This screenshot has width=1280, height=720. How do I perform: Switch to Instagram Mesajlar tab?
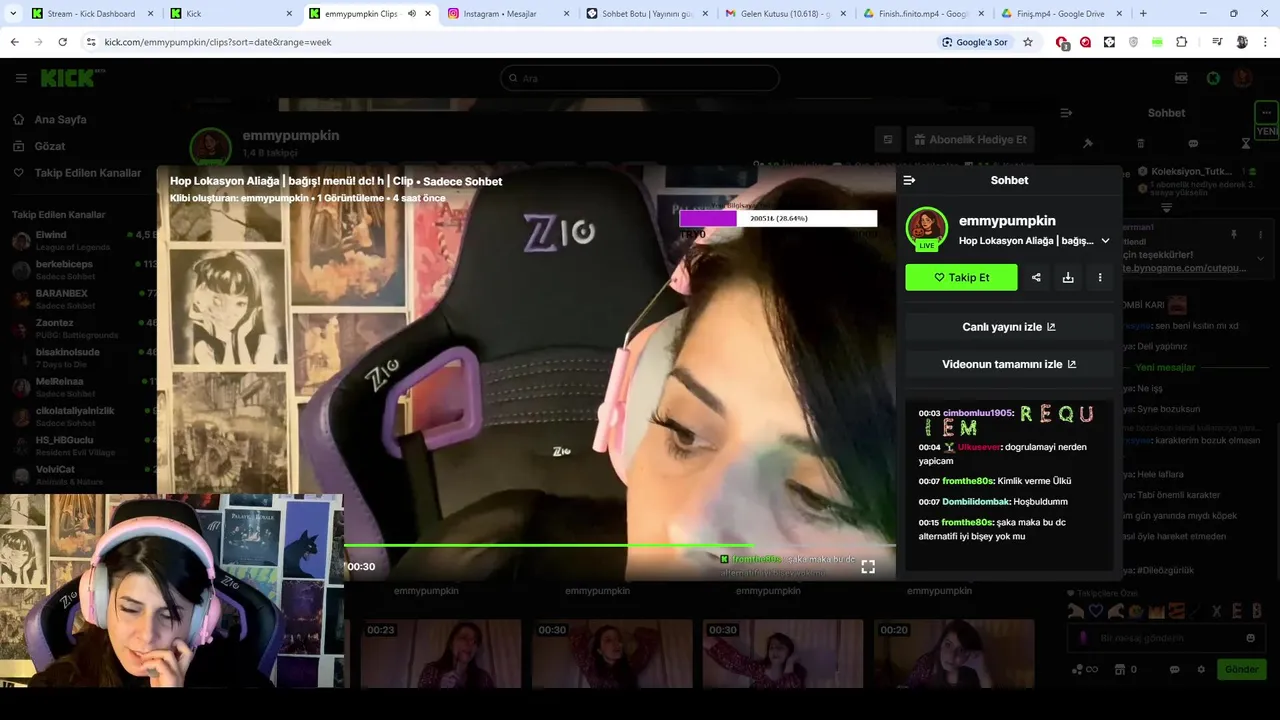(x=507, y=14)
